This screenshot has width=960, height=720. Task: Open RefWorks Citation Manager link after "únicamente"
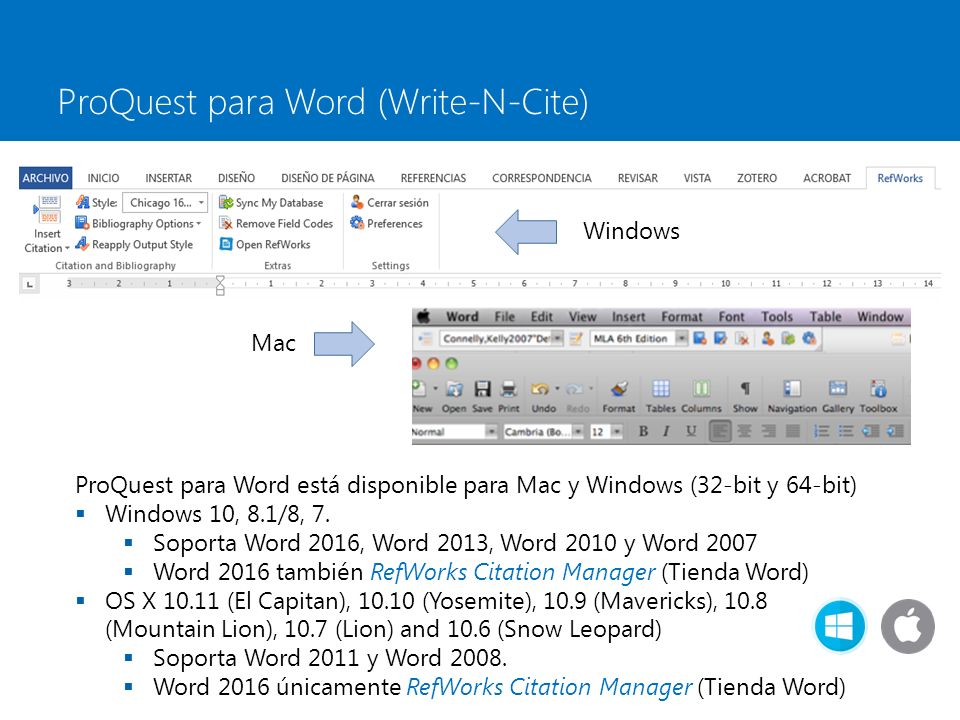click(549, 687)
